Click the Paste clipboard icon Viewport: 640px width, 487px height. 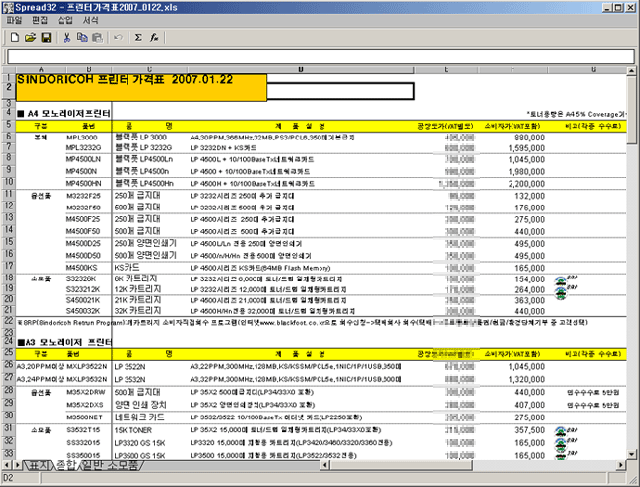97,38
